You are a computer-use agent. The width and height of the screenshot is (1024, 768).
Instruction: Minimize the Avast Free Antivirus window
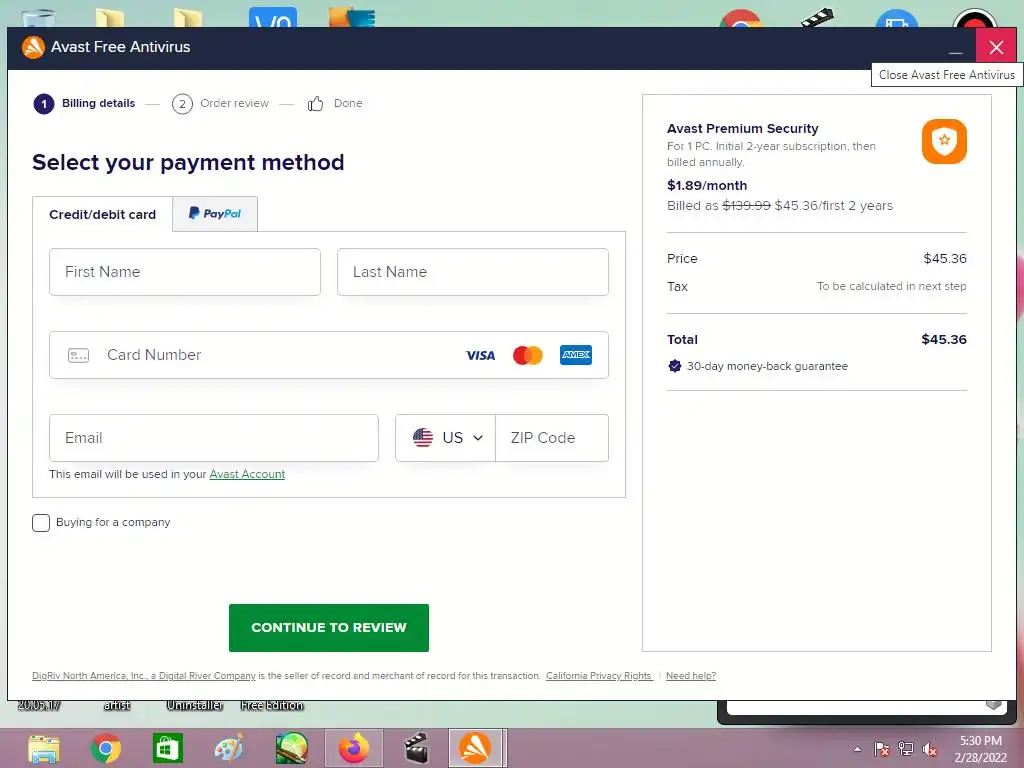pos(955,48)
